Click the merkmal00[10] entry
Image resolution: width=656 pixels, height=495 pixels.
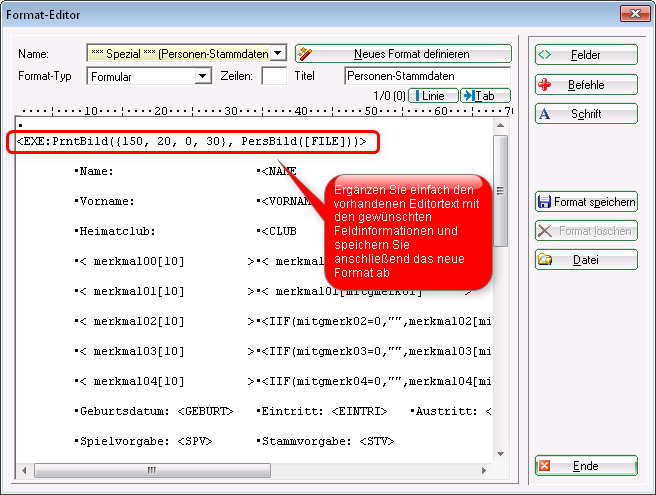[x=130, y=262]
